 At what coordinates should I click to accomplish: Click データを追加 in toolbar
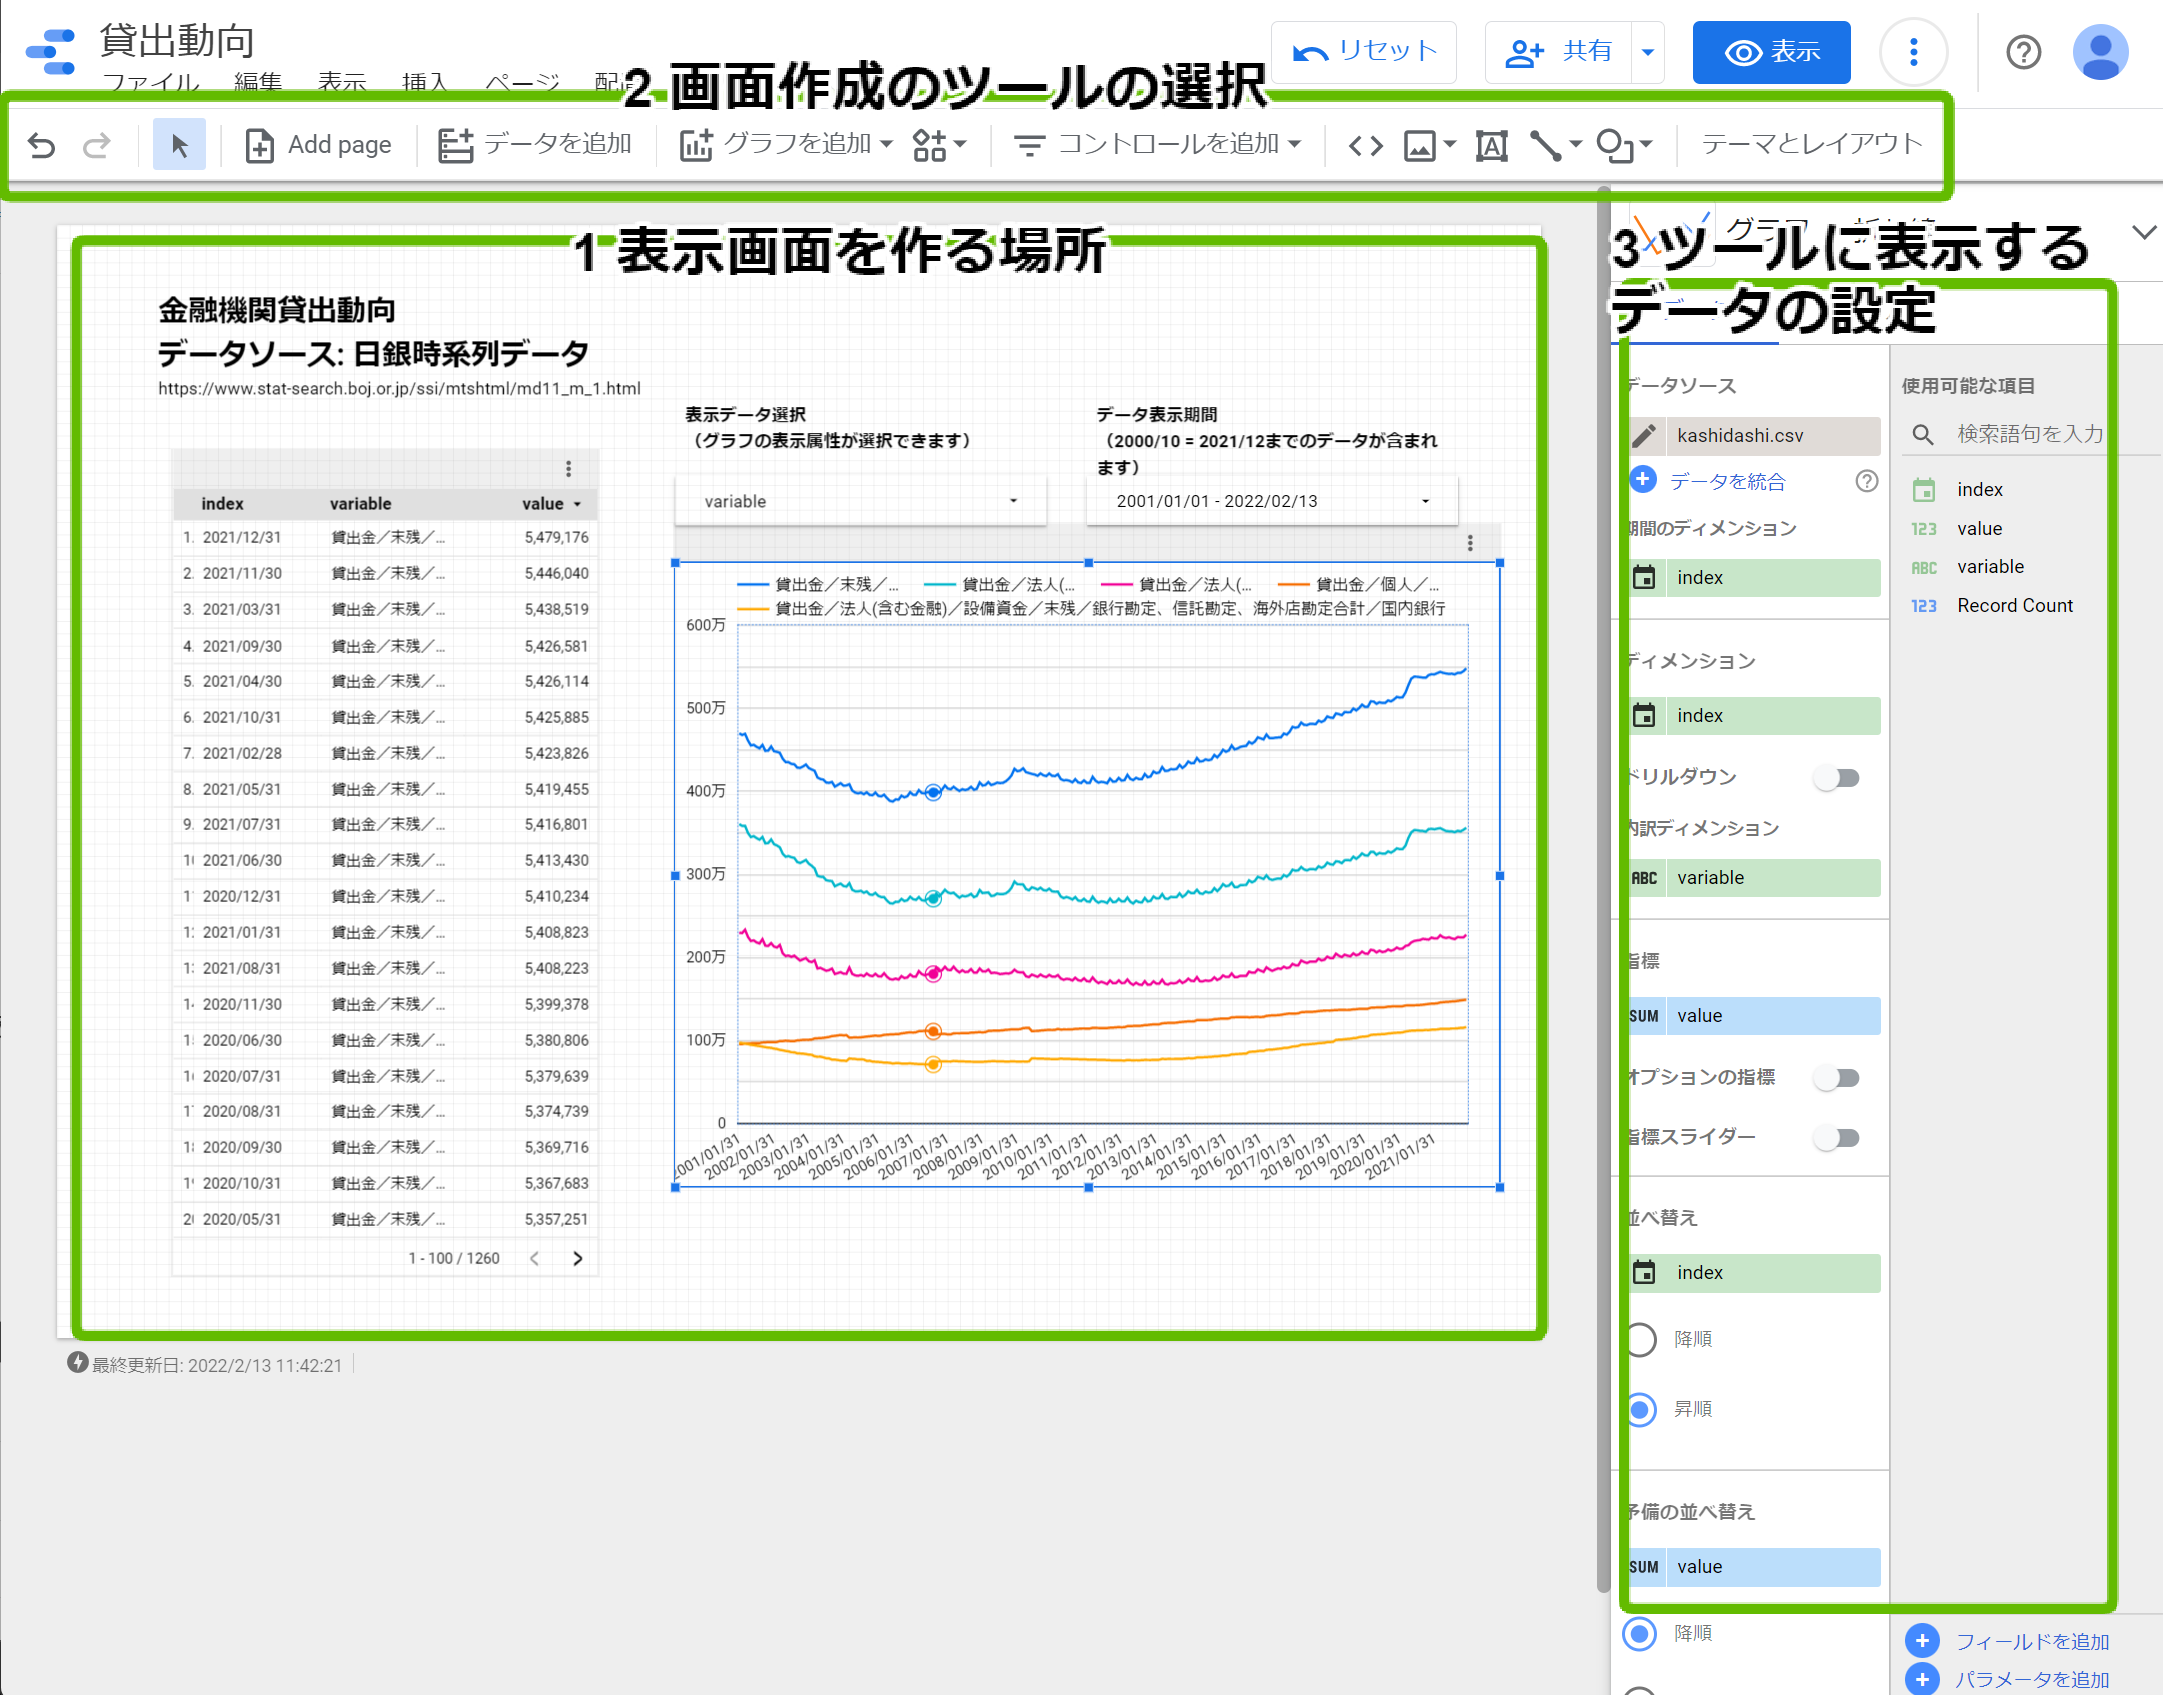click(535, 145)
